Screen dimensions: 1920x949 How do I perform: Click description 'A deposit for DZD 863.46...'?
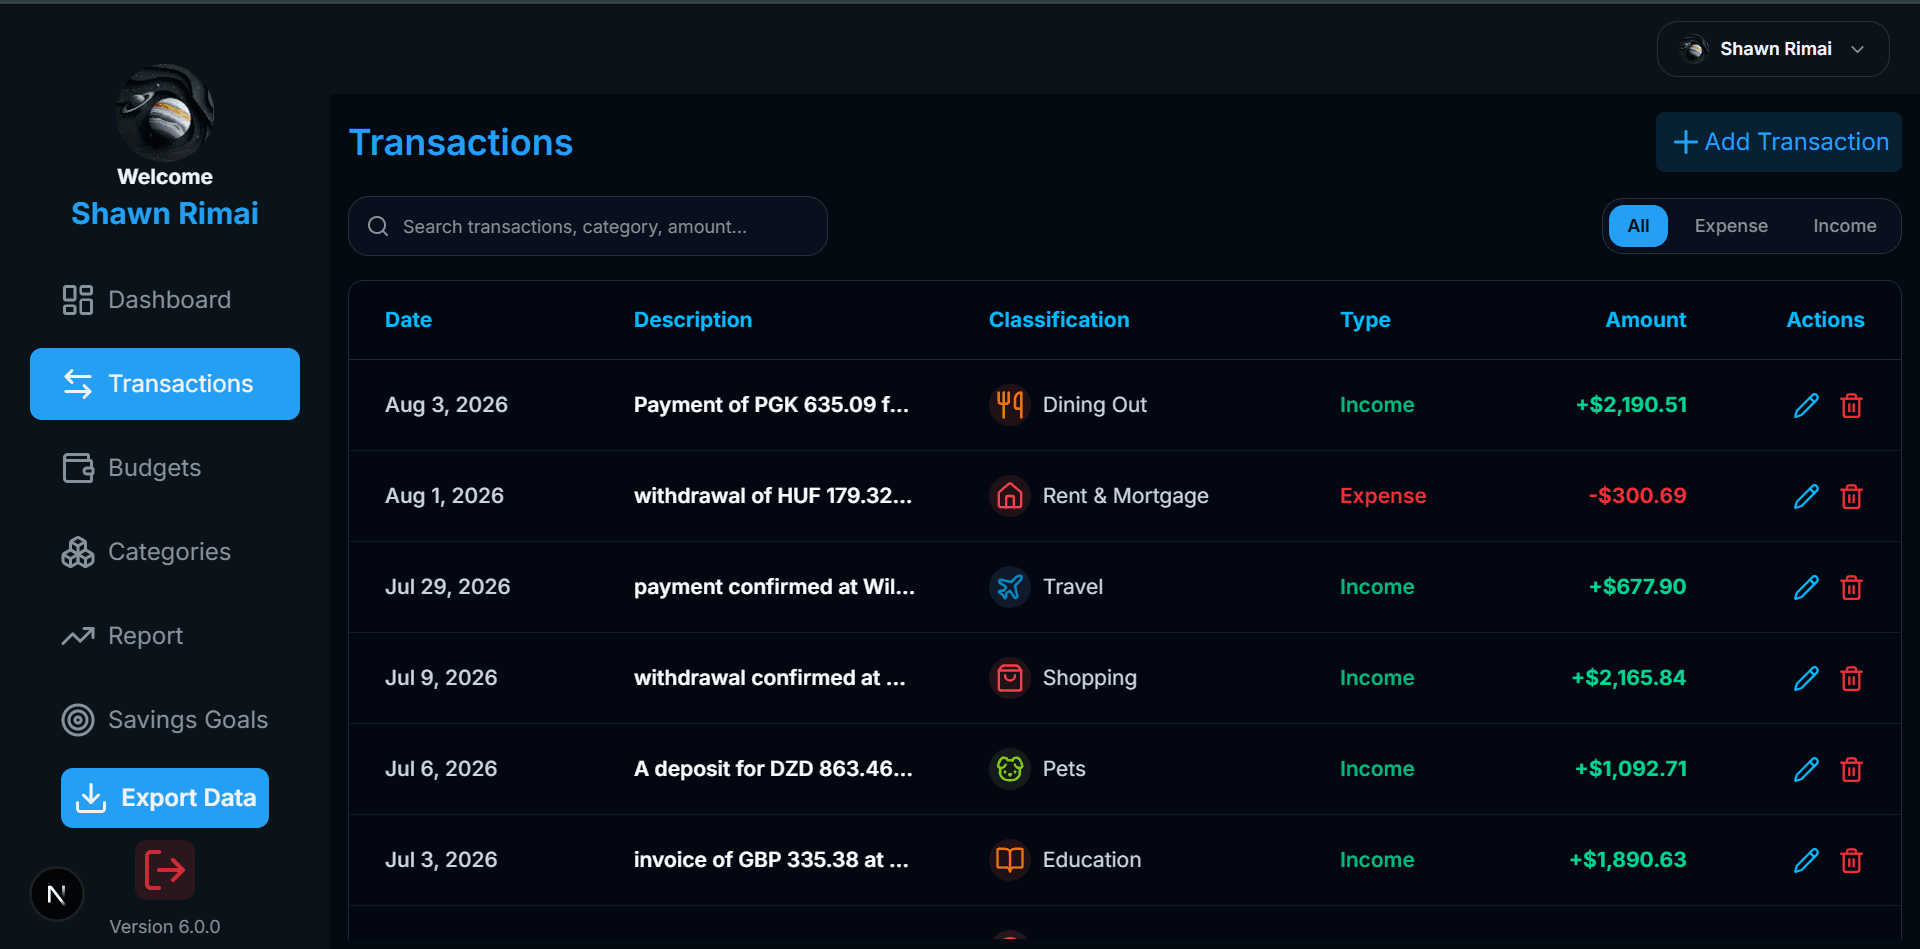click(x=773, y=769)
